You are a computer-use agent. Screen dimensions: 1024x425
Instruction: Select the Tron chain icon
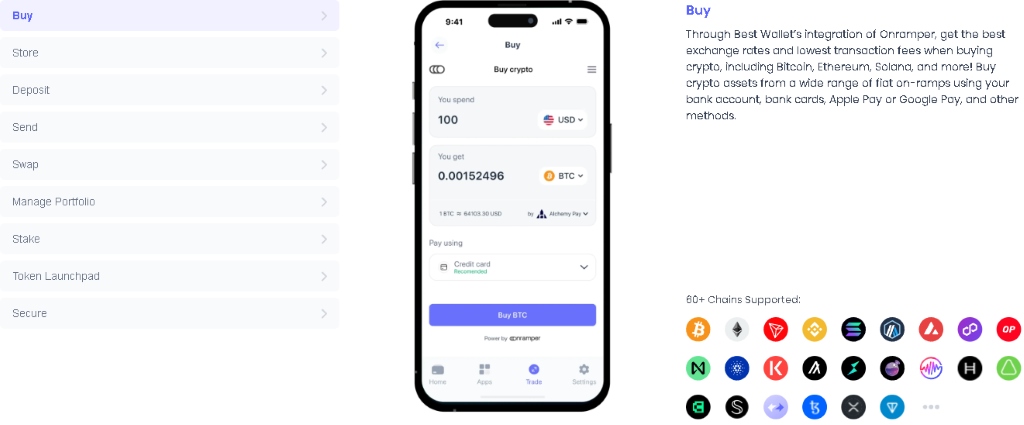point(775,329)
